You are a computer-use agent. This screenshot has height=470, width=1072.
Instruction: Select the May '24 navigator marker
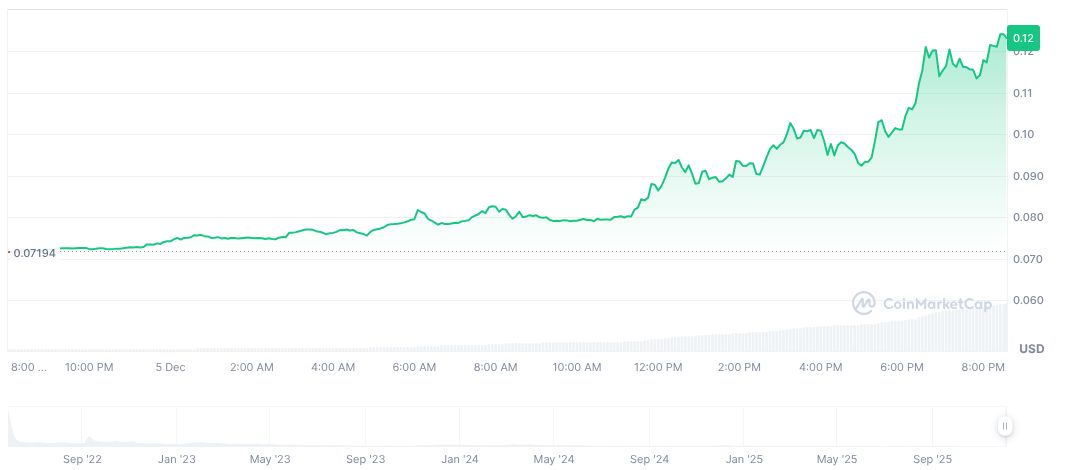pyautogui.click(x=553, y=459)
